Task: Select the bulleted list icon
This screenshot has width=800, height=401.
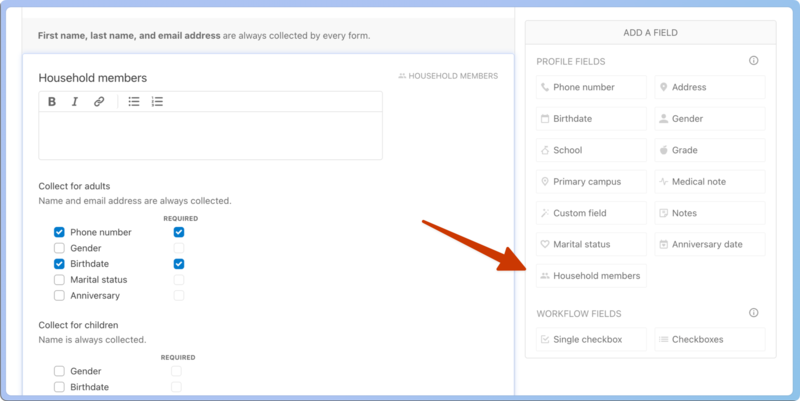Action: (134, 102)
